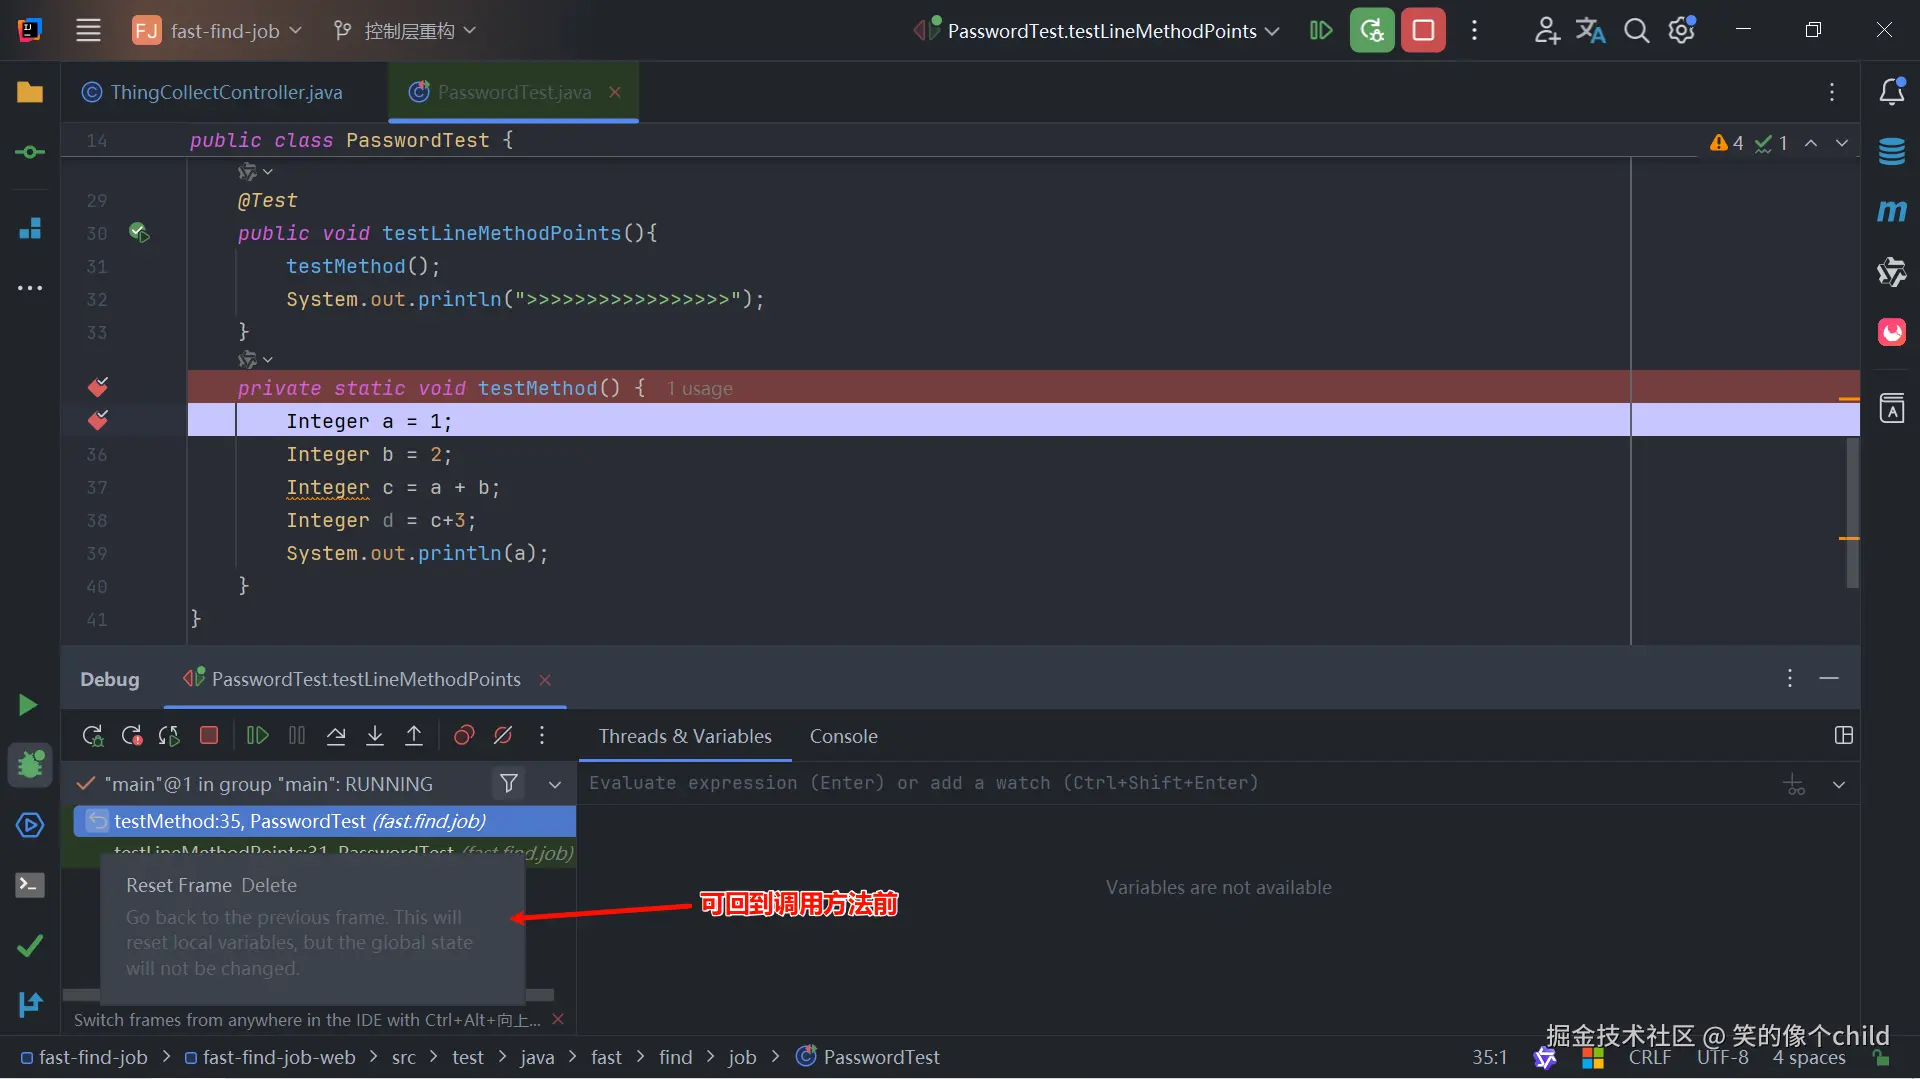Stop debugging with the red square in Debug toolbar
Image resolution: width=1920 pixels, height=1079 pixels.
click(x=209, y=736)
